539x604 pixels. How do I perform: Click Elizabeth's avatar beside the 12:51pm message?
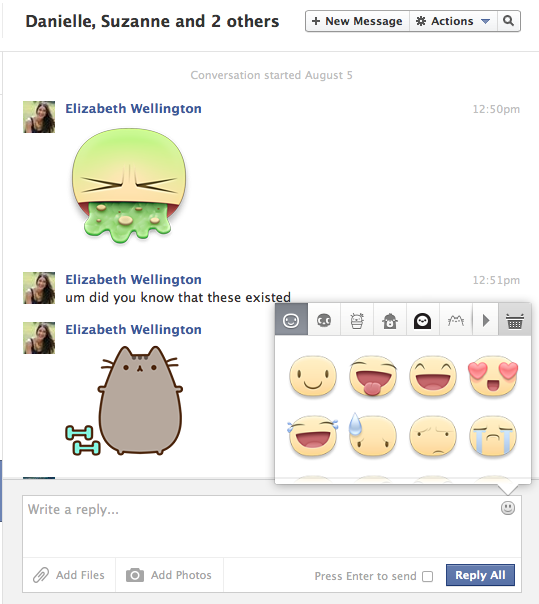click(39, 288)
